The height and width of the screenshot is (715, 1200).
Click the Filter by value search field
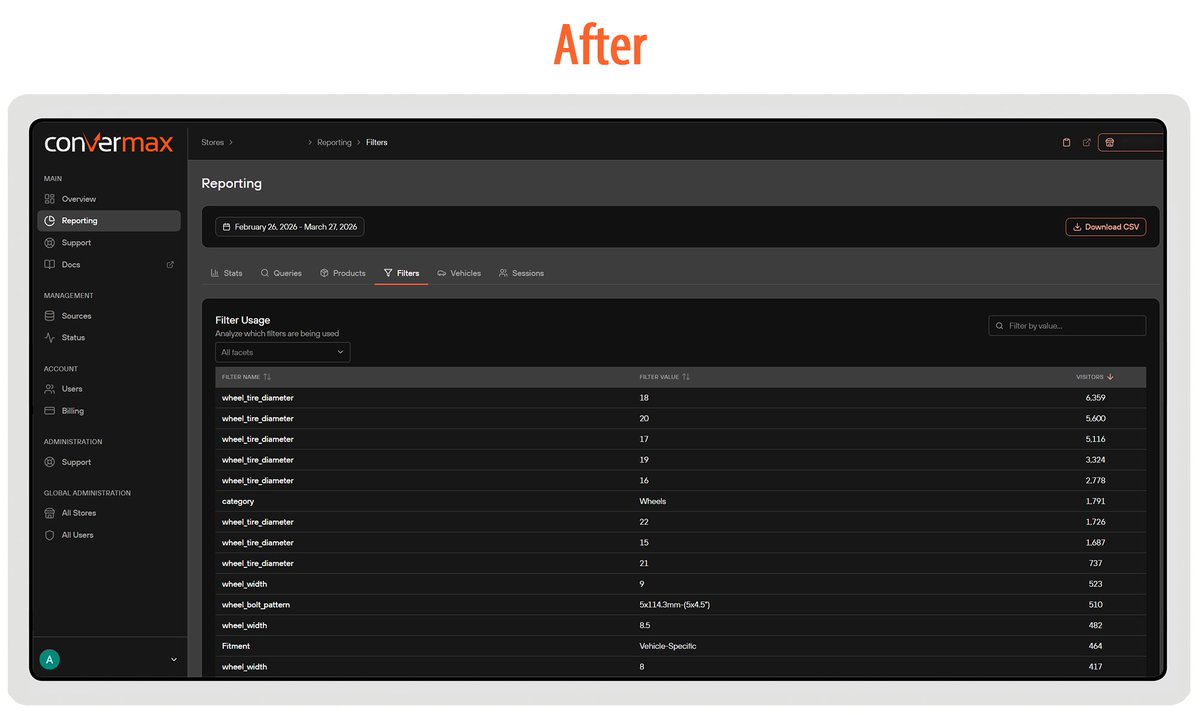pos(1067,326)
